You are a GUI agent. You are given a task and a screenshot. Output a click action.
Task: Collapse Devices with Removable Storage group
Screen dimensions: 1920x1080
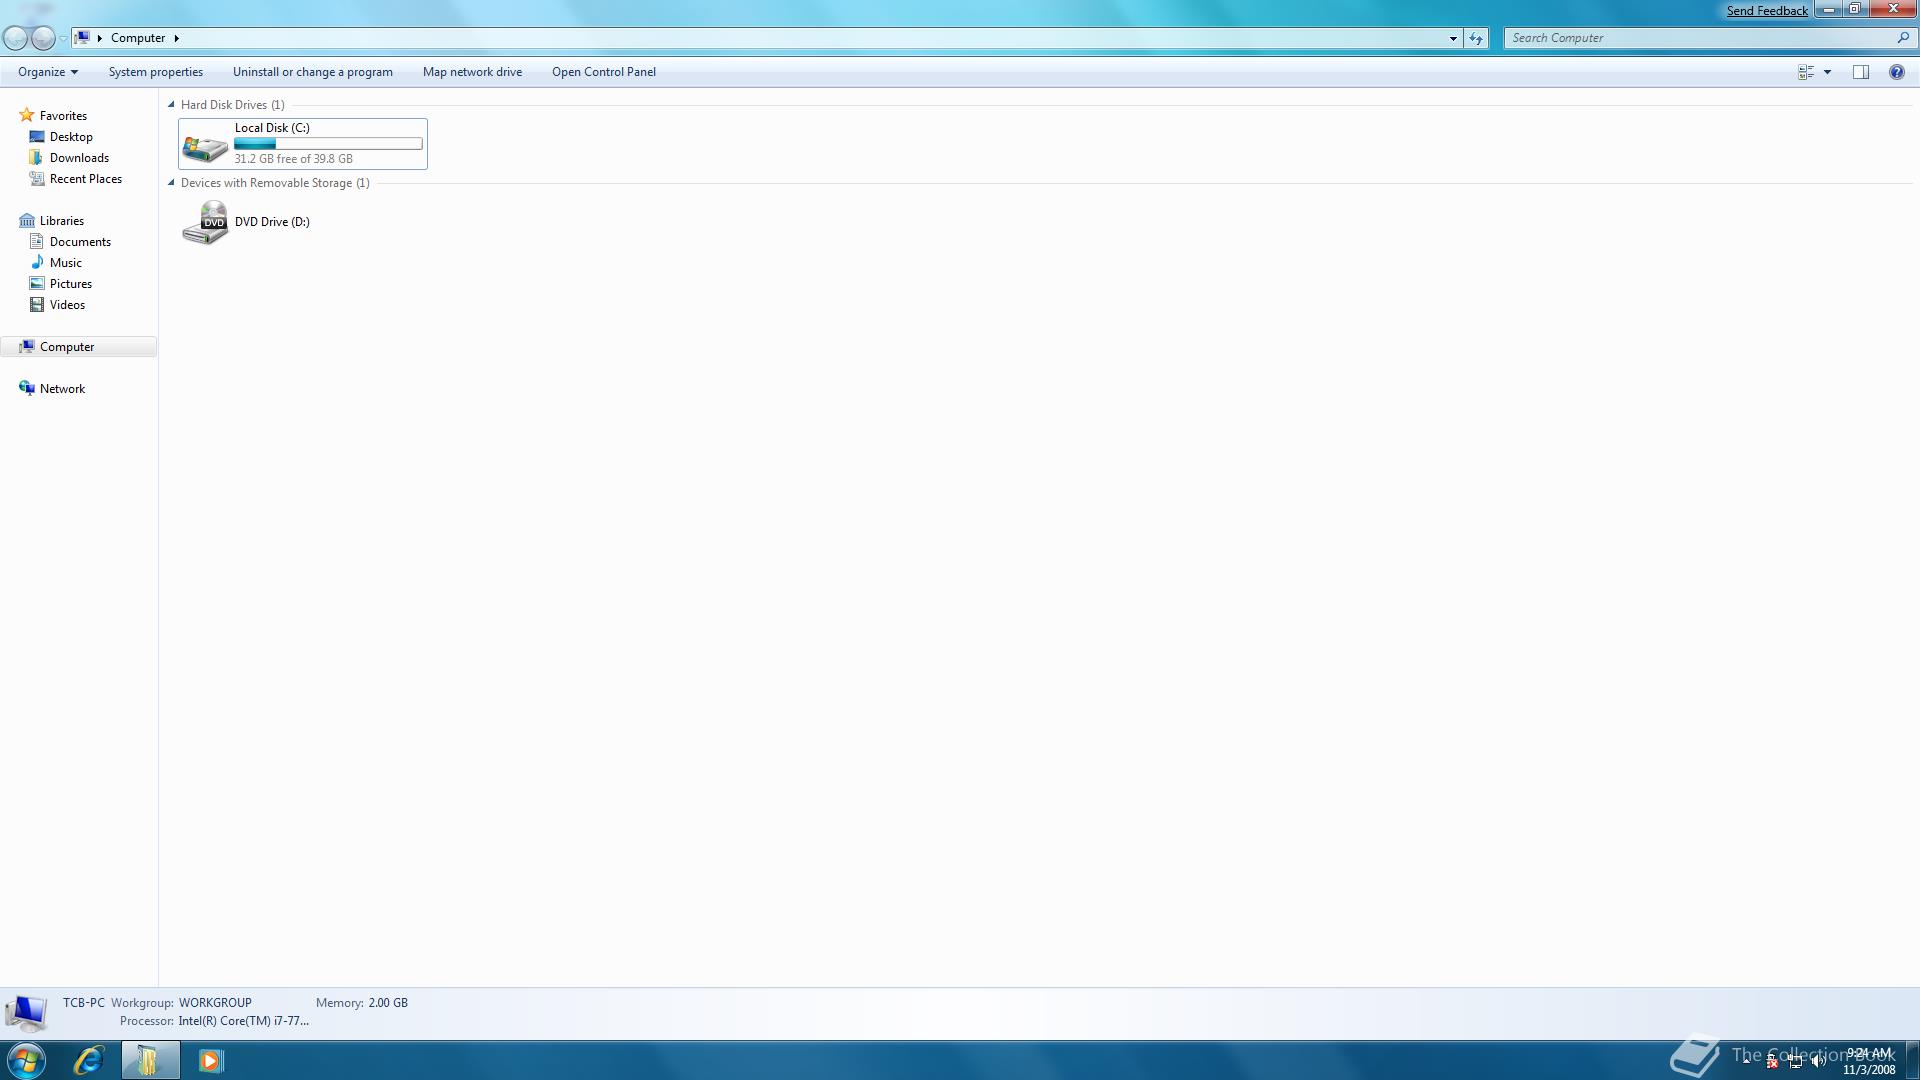coord(171,182)
